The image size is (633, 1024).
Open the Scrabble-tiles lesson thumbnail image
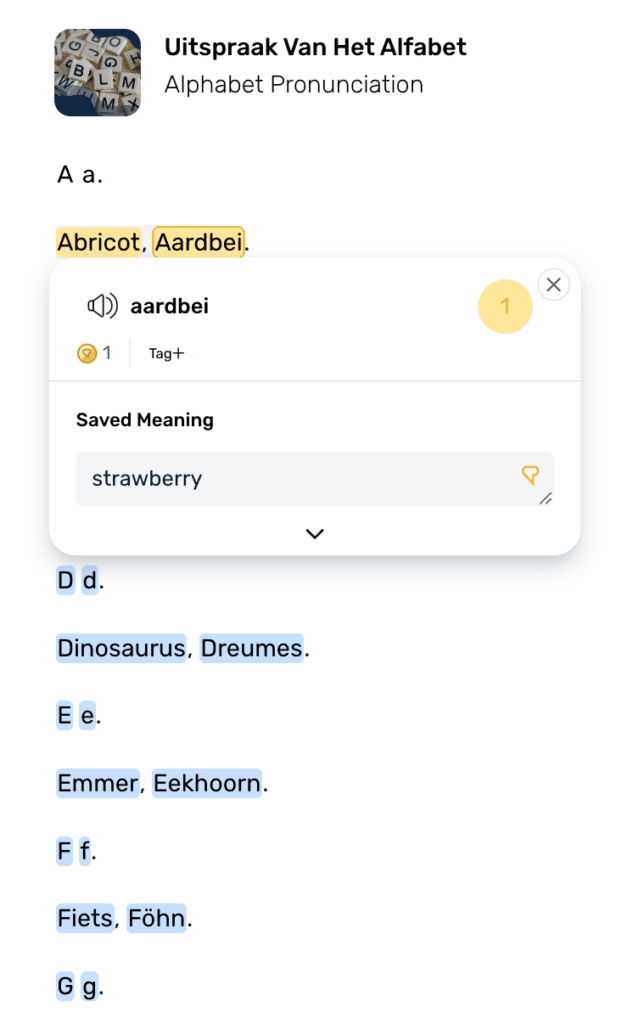pyautogui.click(x=97, y=73)
